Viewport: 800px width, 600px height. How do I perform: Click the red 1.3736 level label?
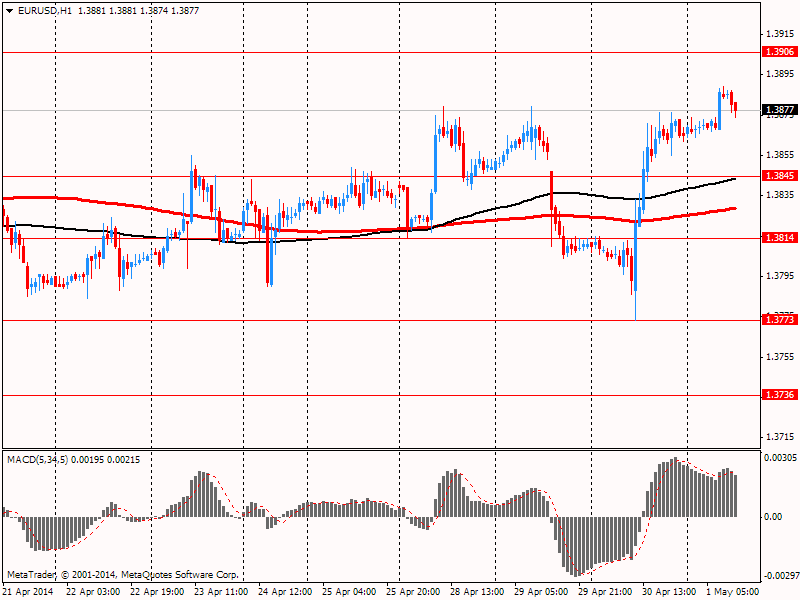[x=779, y=395]
